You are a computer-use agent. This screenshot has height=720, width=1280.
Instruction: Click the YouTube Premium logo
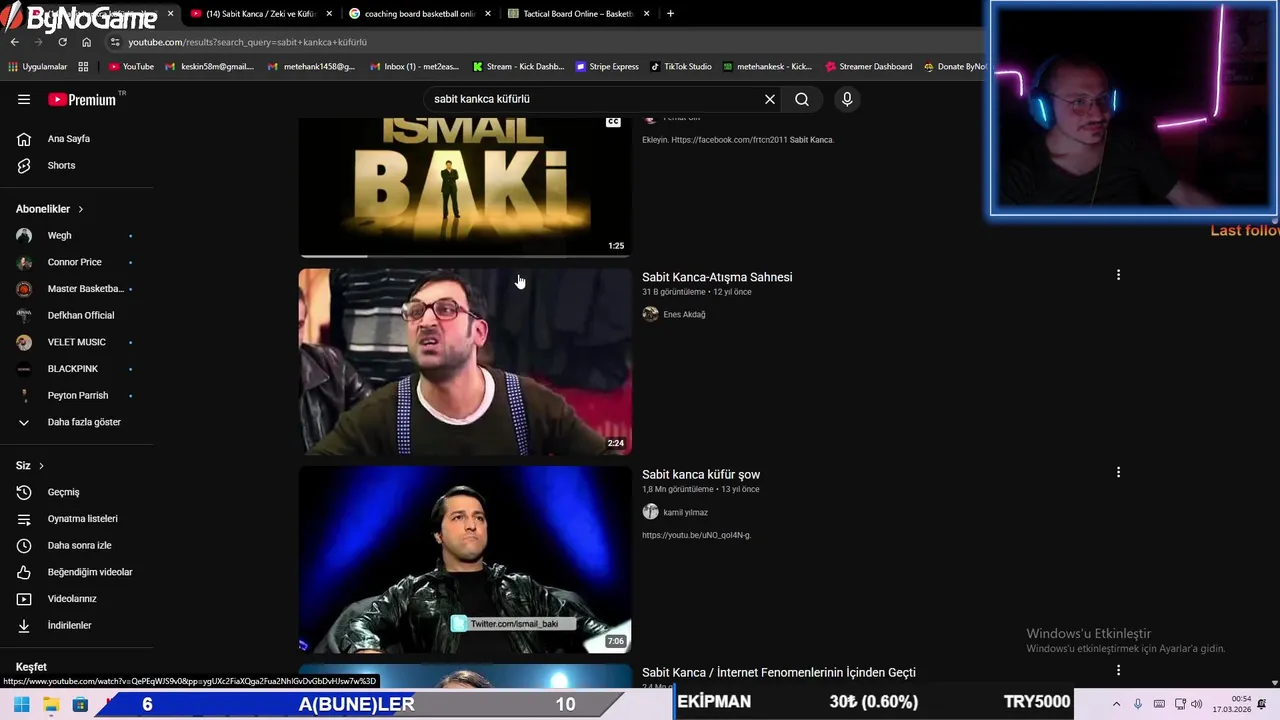point(84,99)
